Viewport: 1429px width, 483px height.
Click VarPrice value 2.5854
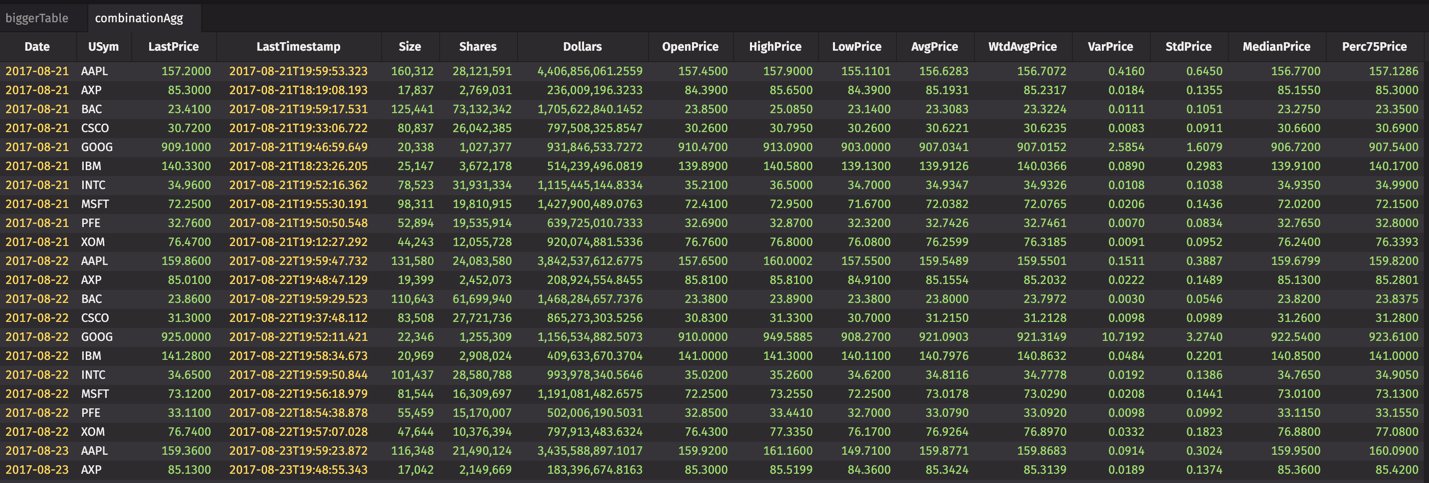coord(1127,147)
